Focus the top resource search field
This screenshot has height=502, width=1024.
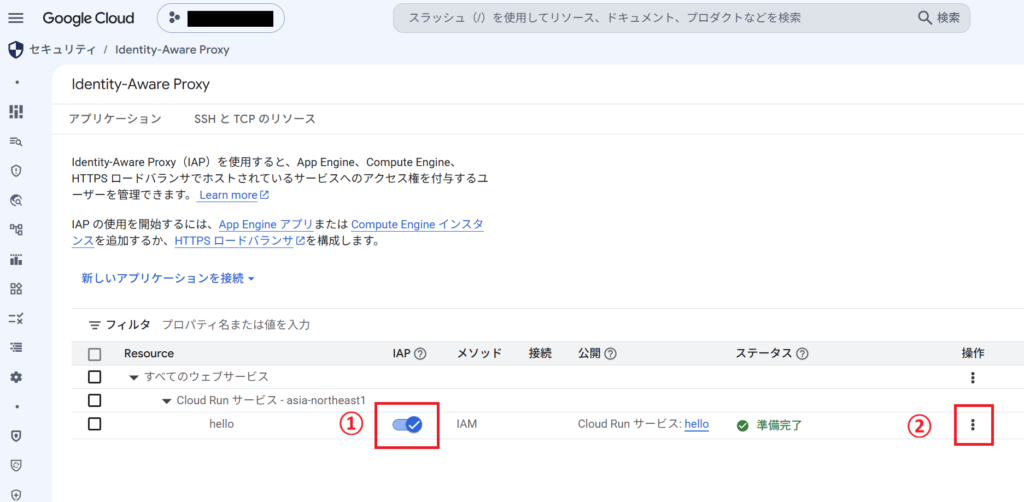click(x=681, y=18)
